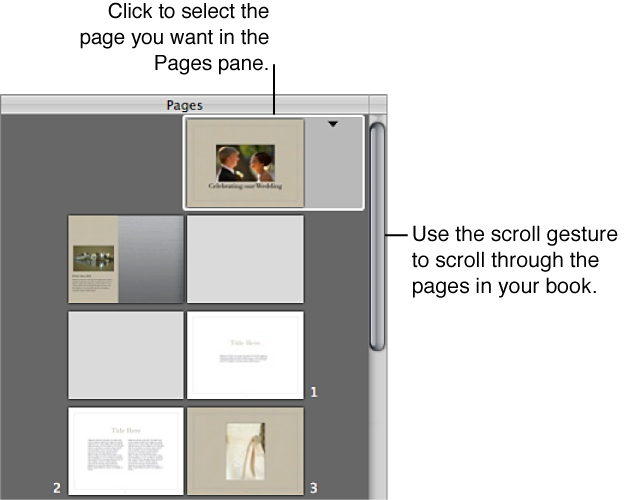Select the blank gray page left of page 1
This screenshot has width=628, height=500.
click(x=126, y=355)
